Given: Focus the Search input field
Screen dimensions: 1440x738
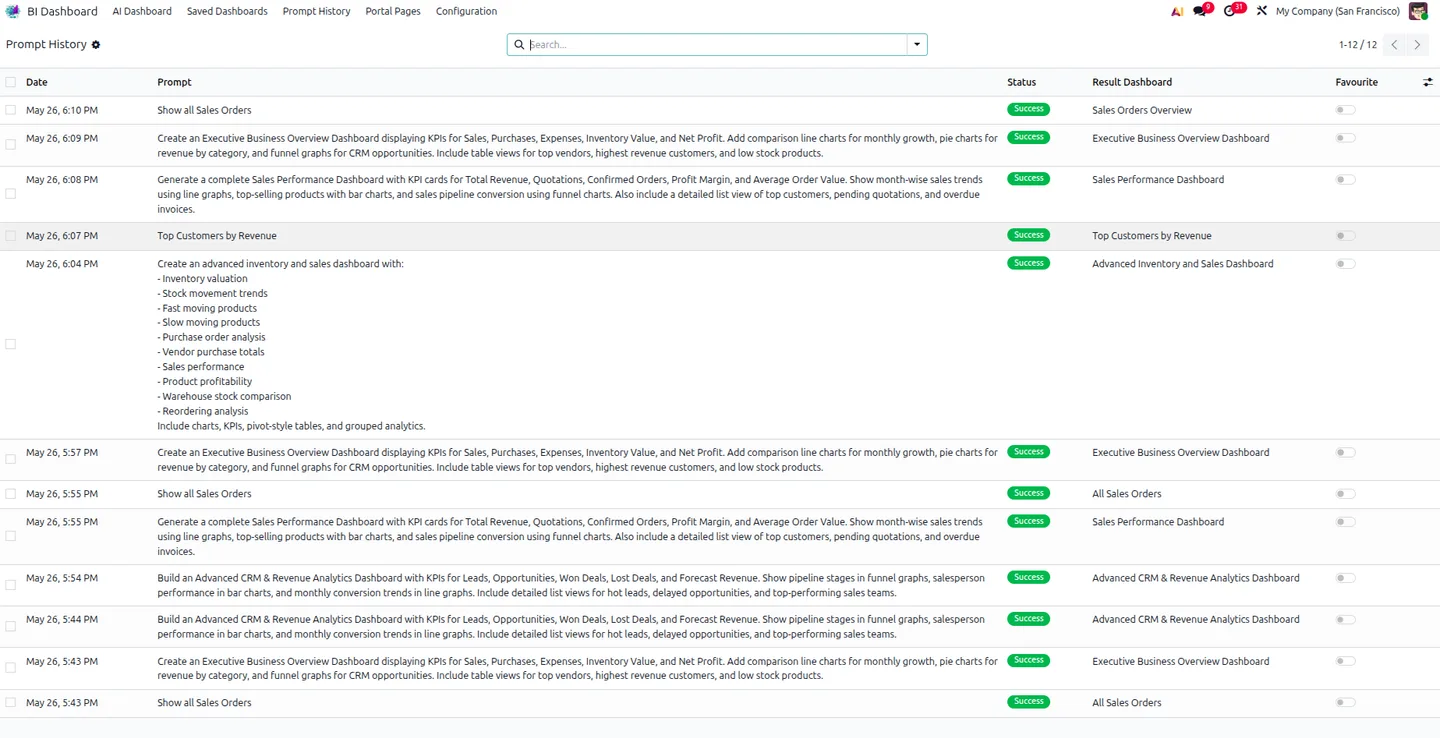Looking at the screenshot, I should (x=716, y=45).
